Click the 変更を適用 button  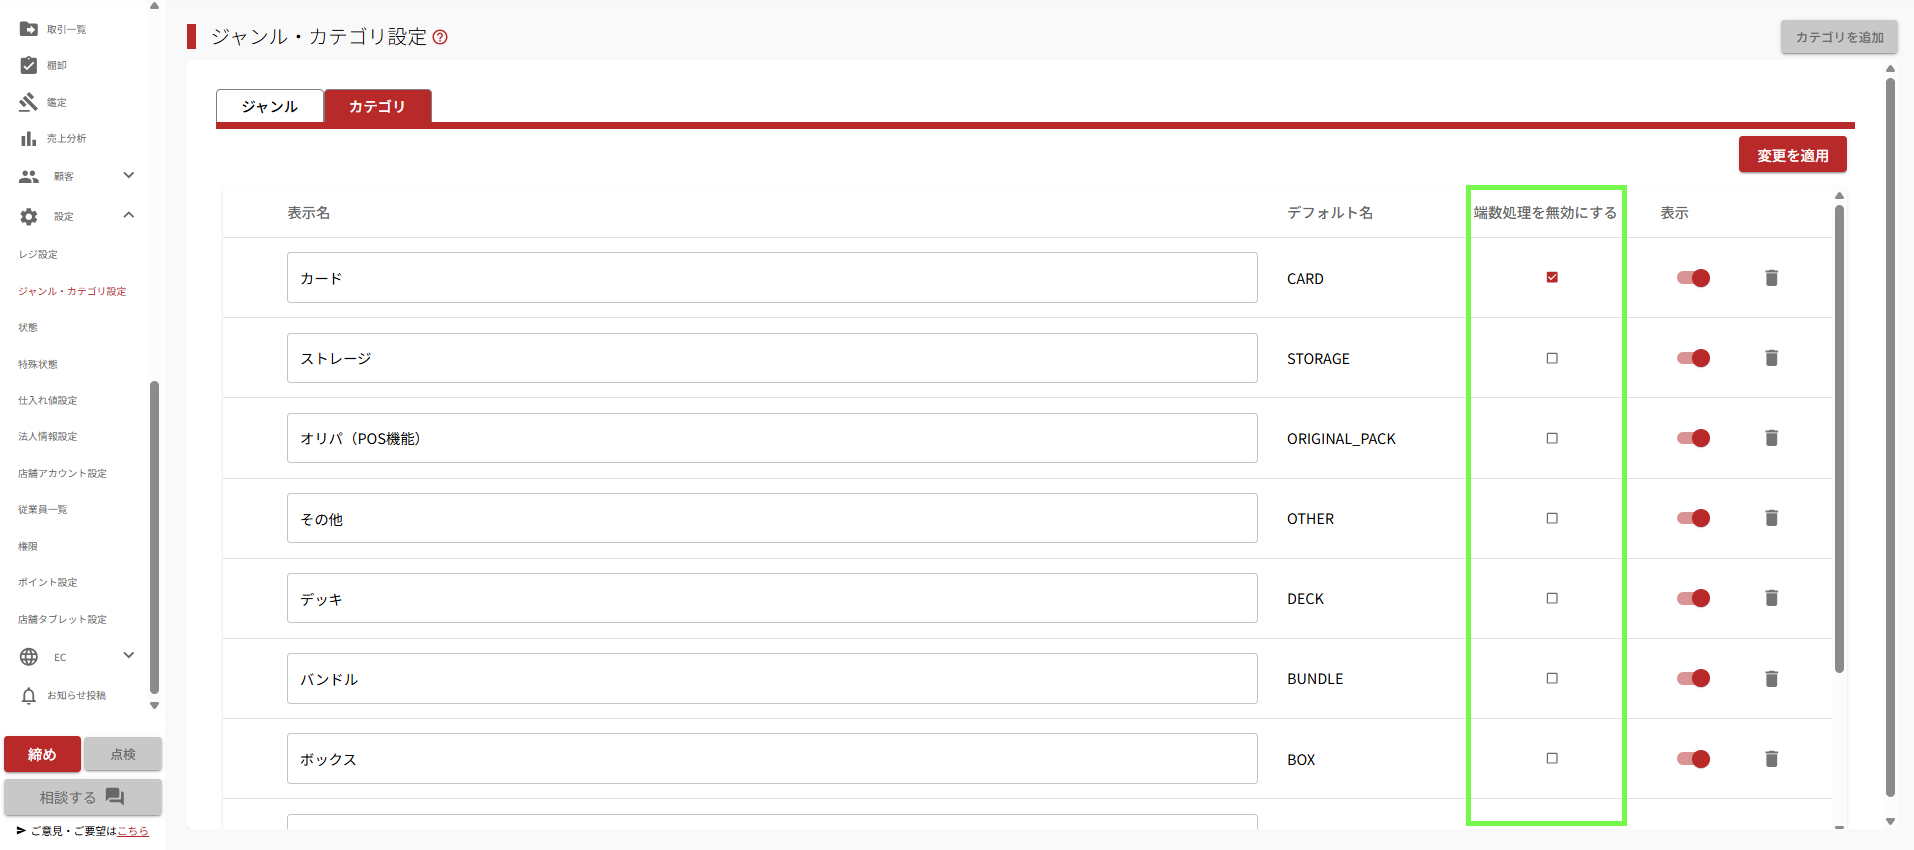tap(1792, 155)
